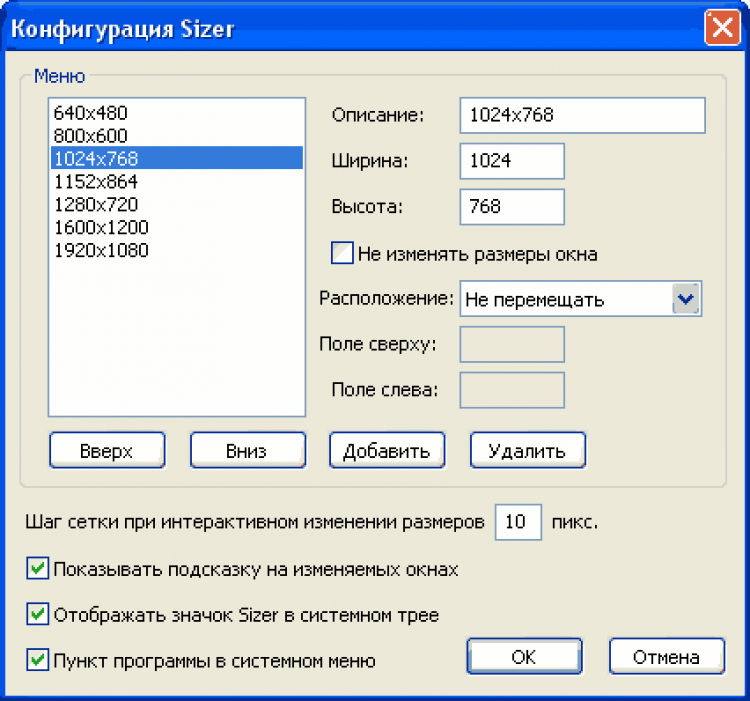Select the 1280x720 list entry
Viewport: 750px width, 701px height.
point(176,205)
